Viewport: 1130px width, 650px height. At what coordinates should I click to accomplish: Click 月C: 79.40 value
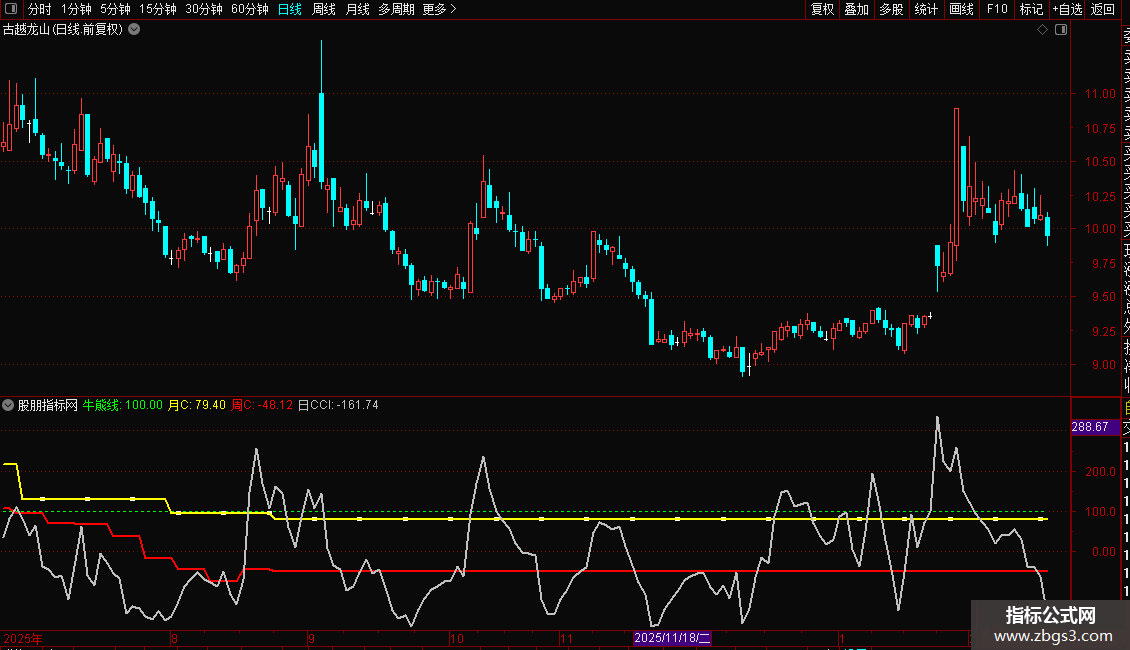coord(197,405)
